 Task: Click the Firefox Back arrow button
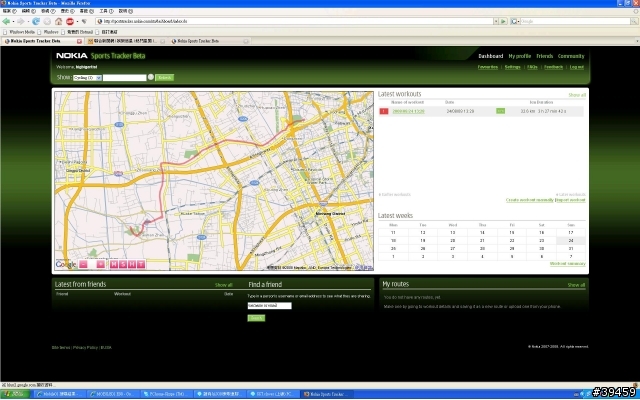pos(6,21)
